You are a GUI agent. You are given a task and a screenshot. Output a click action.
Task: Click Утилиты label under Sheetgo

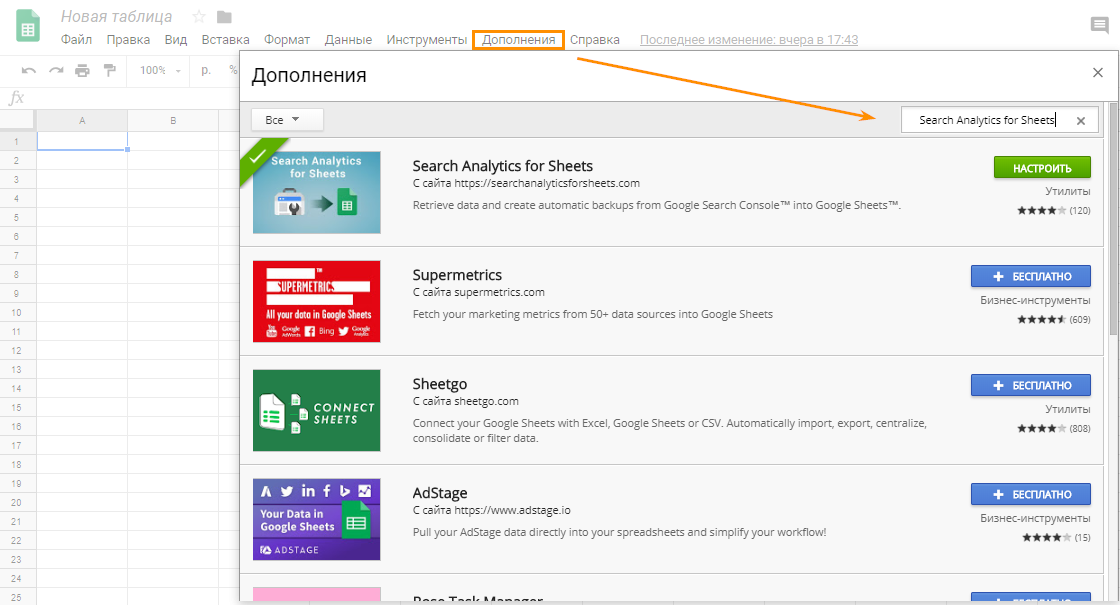[1068, 409]
